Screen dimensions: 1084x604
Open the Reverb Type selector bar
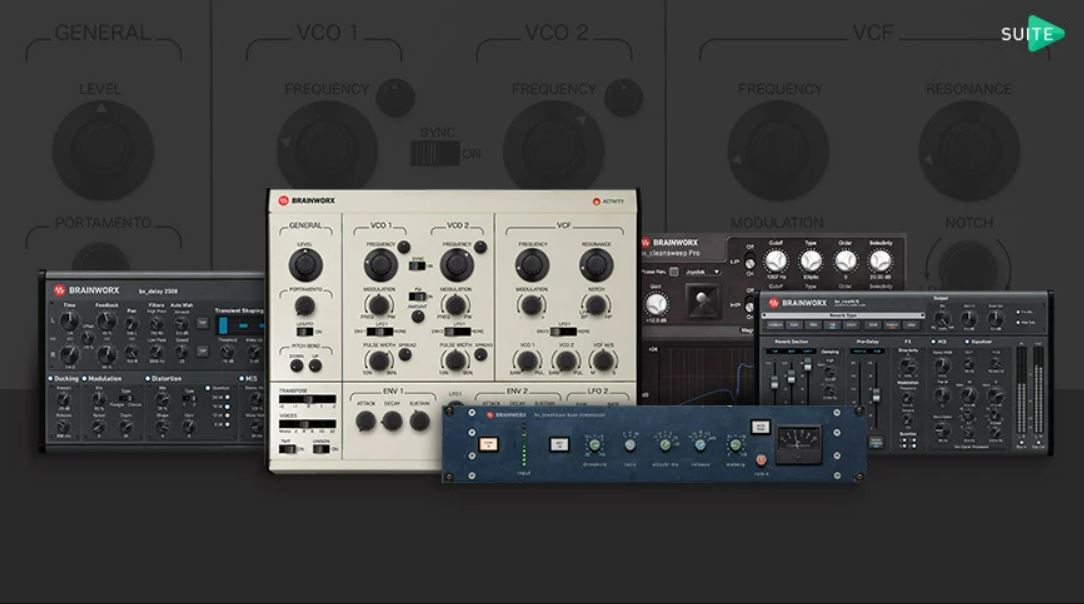pyautogui.click(x=843, y=316)
